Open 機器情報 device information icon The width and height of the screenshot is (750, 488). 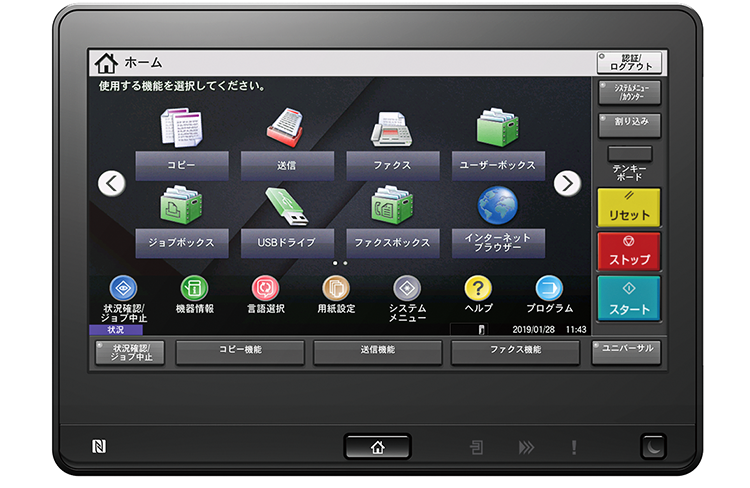tap(194, 289)
